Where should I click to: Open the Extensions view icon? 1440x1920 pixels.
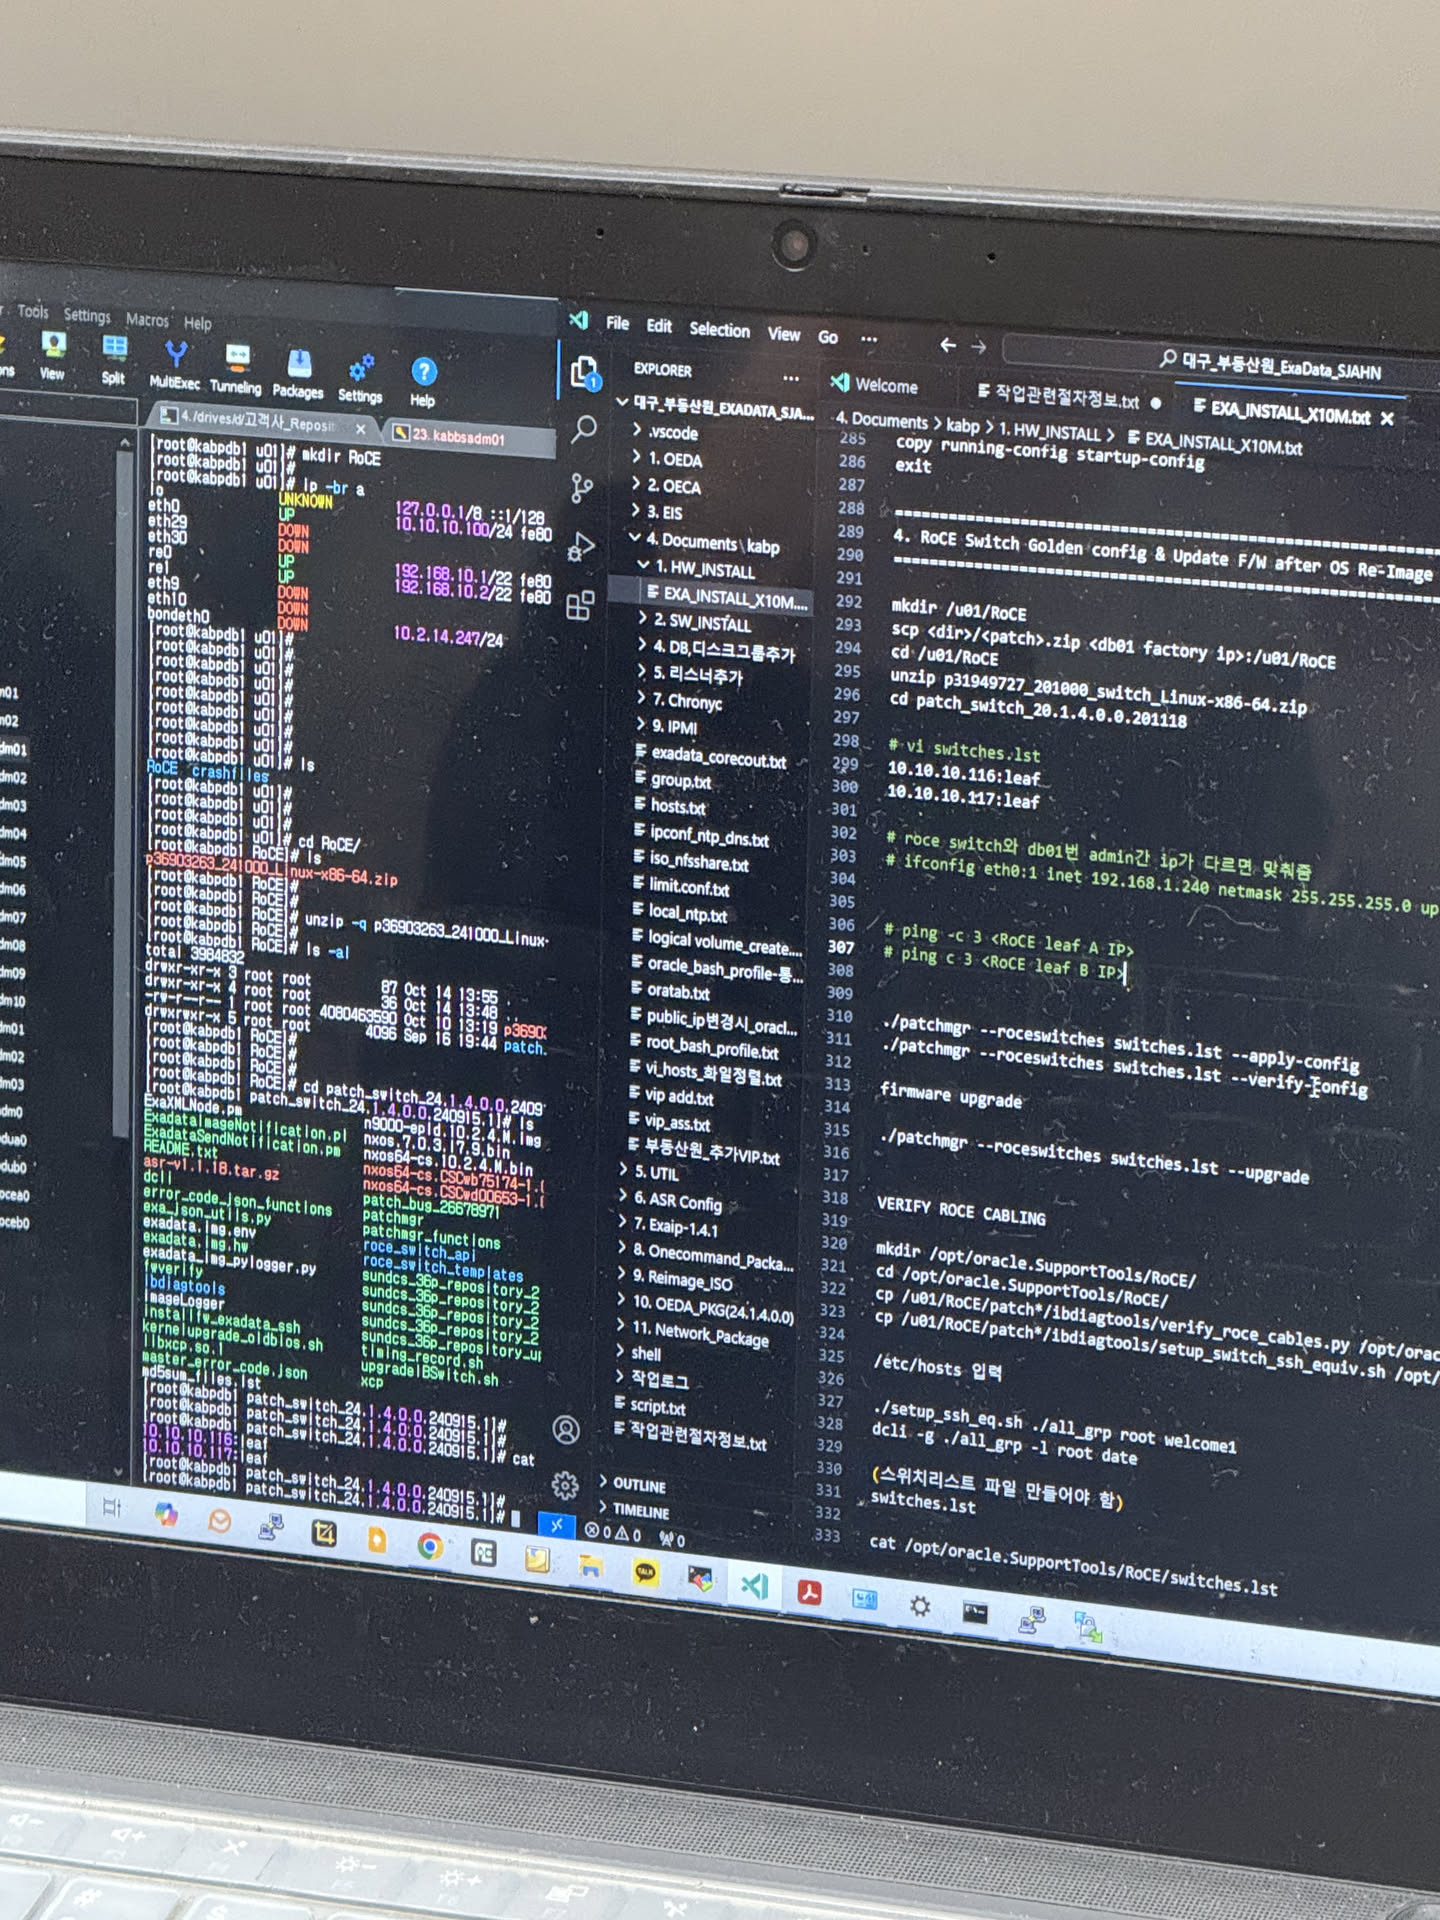[x=580, y=605]
